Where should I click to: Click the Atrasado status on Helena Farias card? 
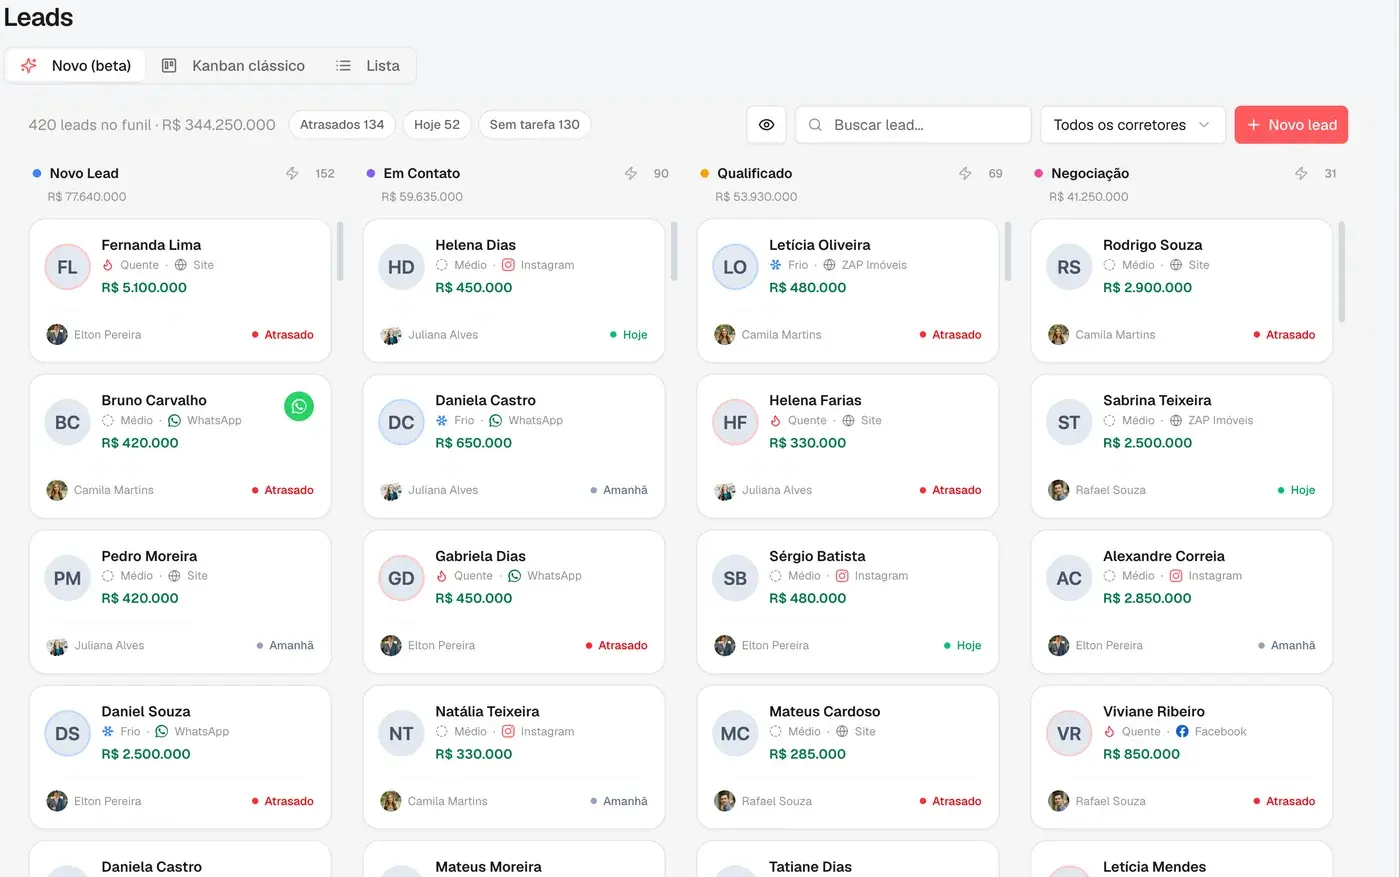pos(951,490)
